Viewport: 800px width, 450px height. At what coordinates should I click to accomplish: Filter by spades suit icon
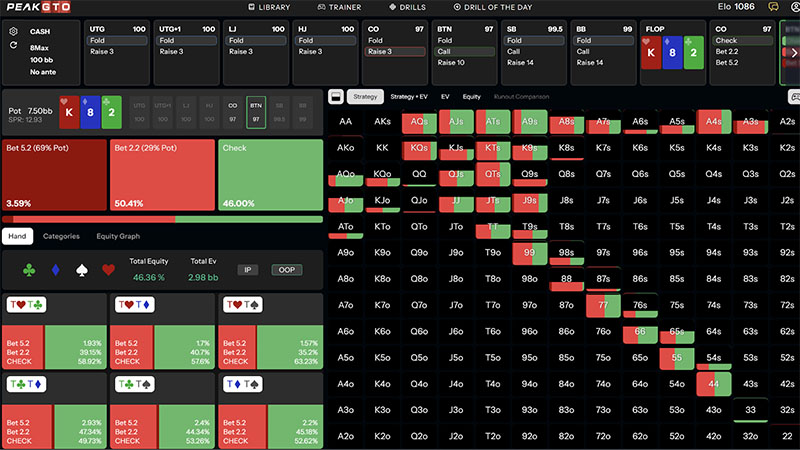click(79, 269)
